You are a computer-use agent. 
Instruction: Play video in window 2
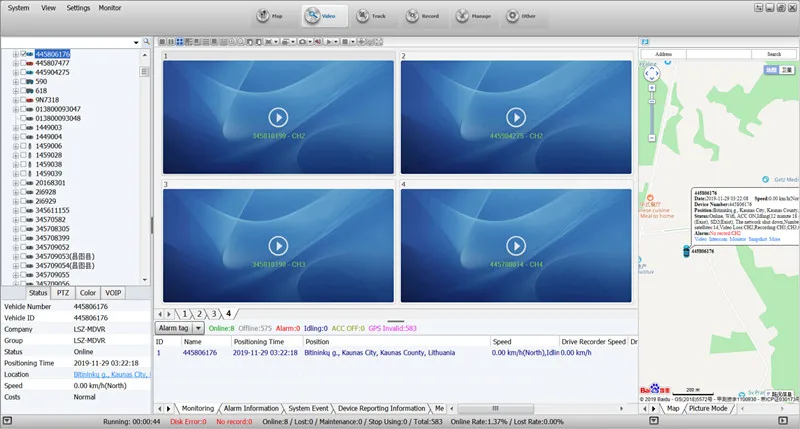516,117
